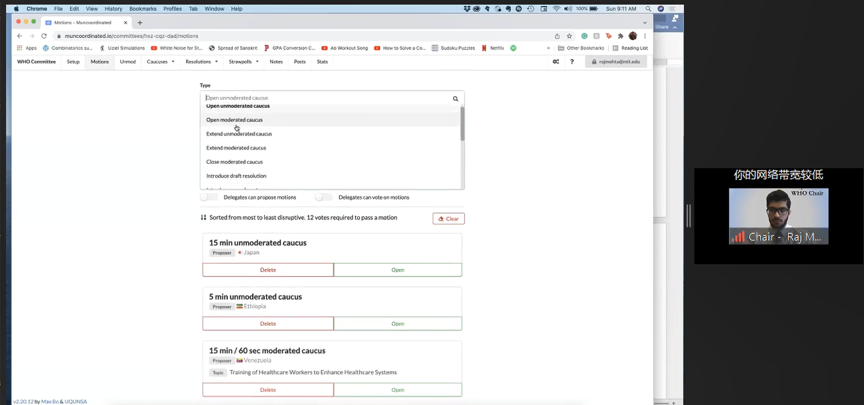Image resolution: width=864 pixels, height=405 pixels.
Task: Expand the Resolutions dropdown menu
Action: click(x=201, y=62)
